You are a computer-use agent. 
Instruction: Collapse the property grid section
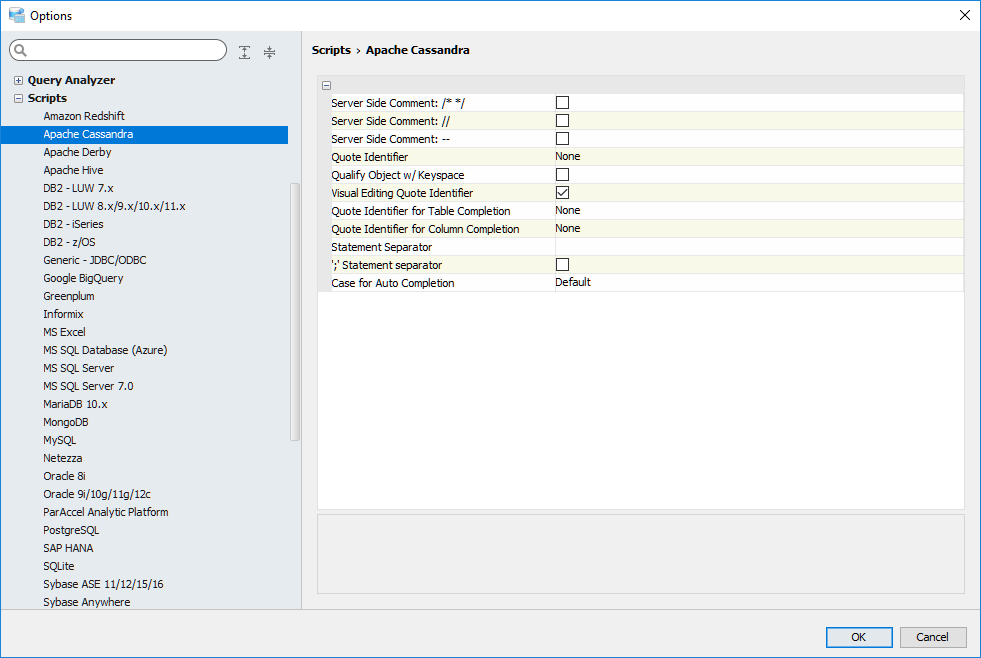click(x=327, y=86)
